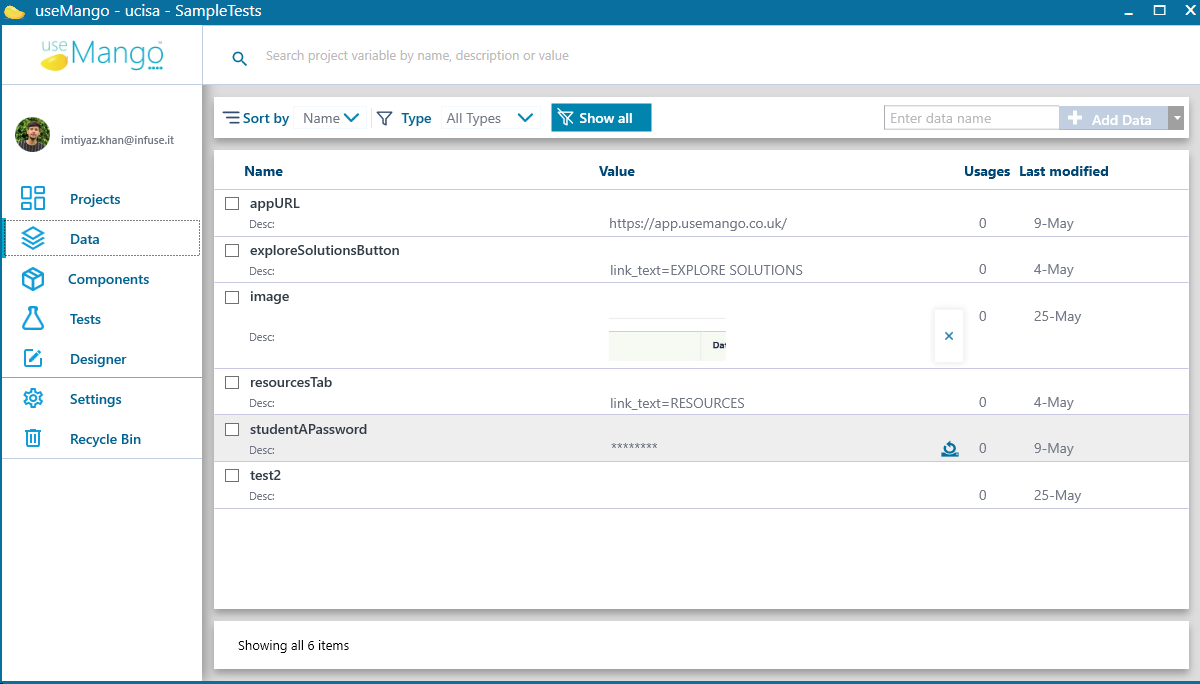Open the Add Data dropdown arrow
1200x684 pixels.
coord(1177,118)
